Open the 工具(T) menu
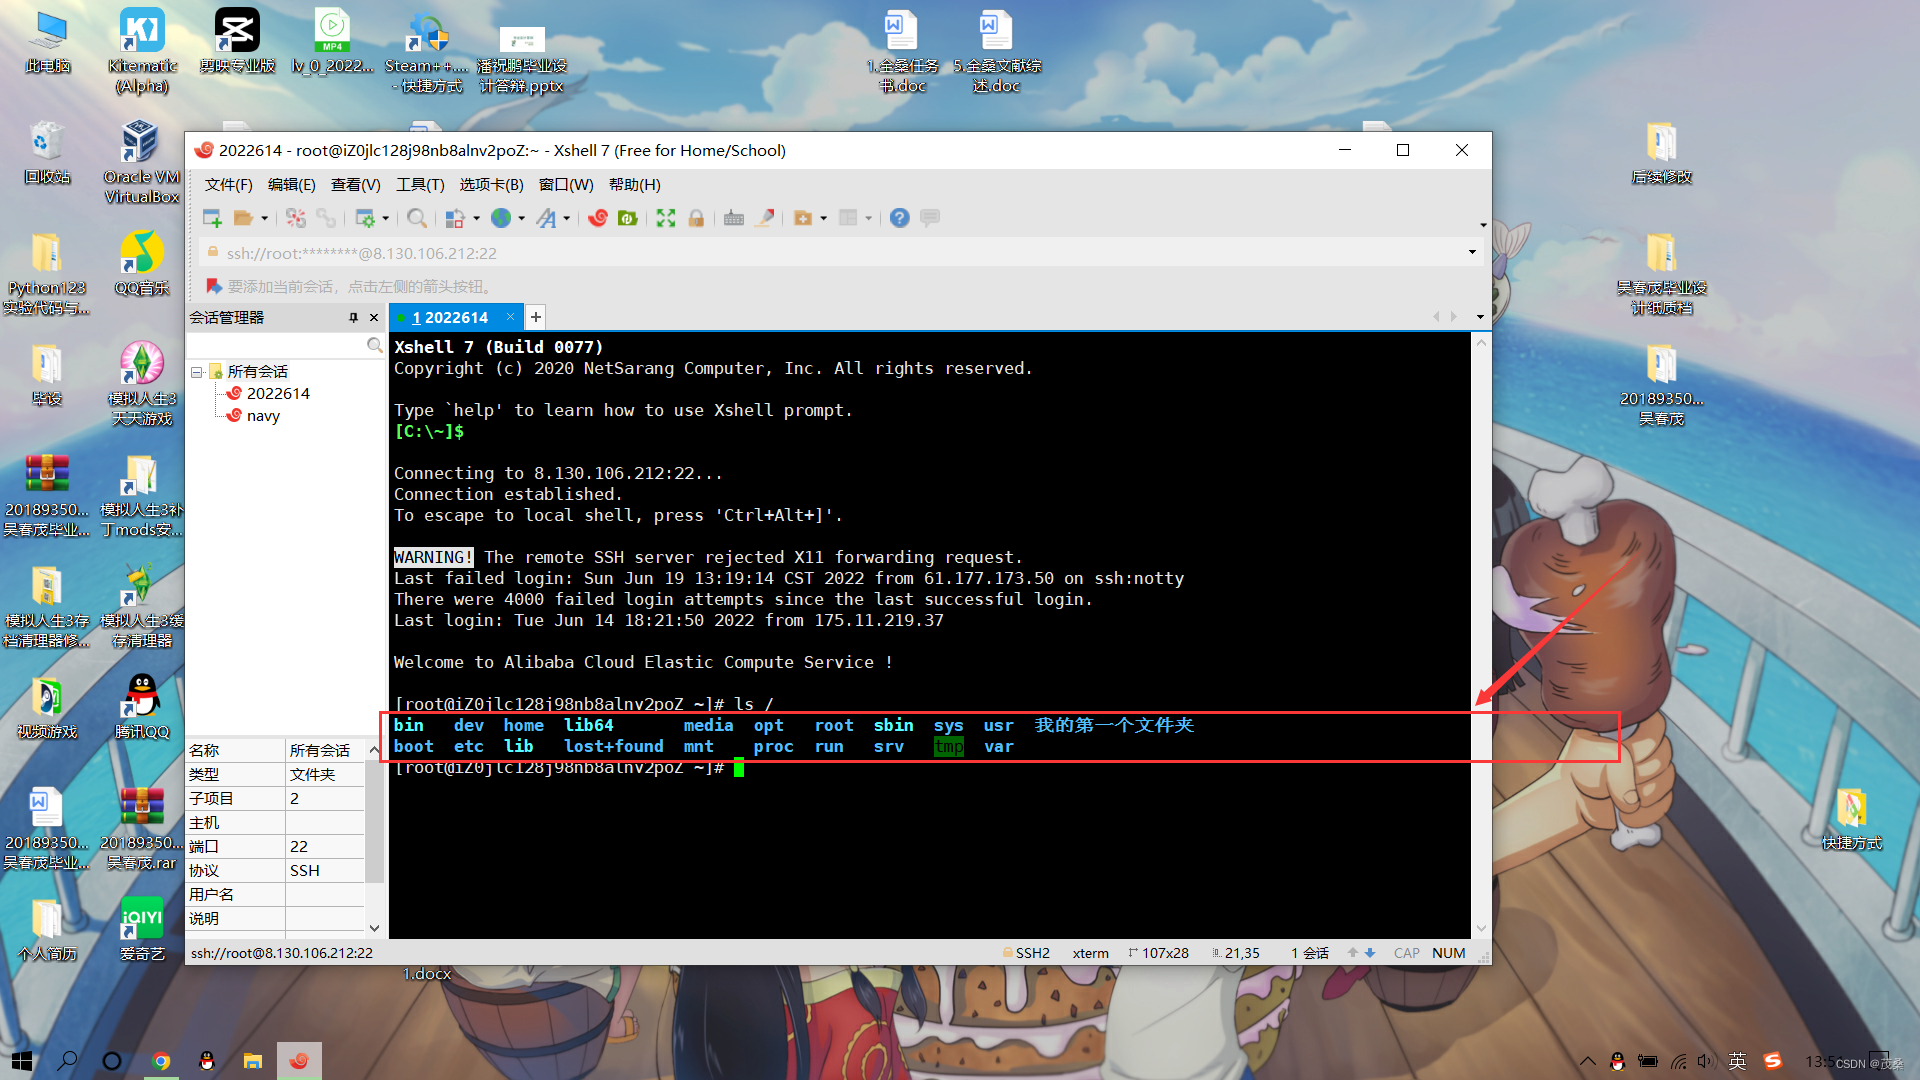1920x1080 pixels. [419, 185]
